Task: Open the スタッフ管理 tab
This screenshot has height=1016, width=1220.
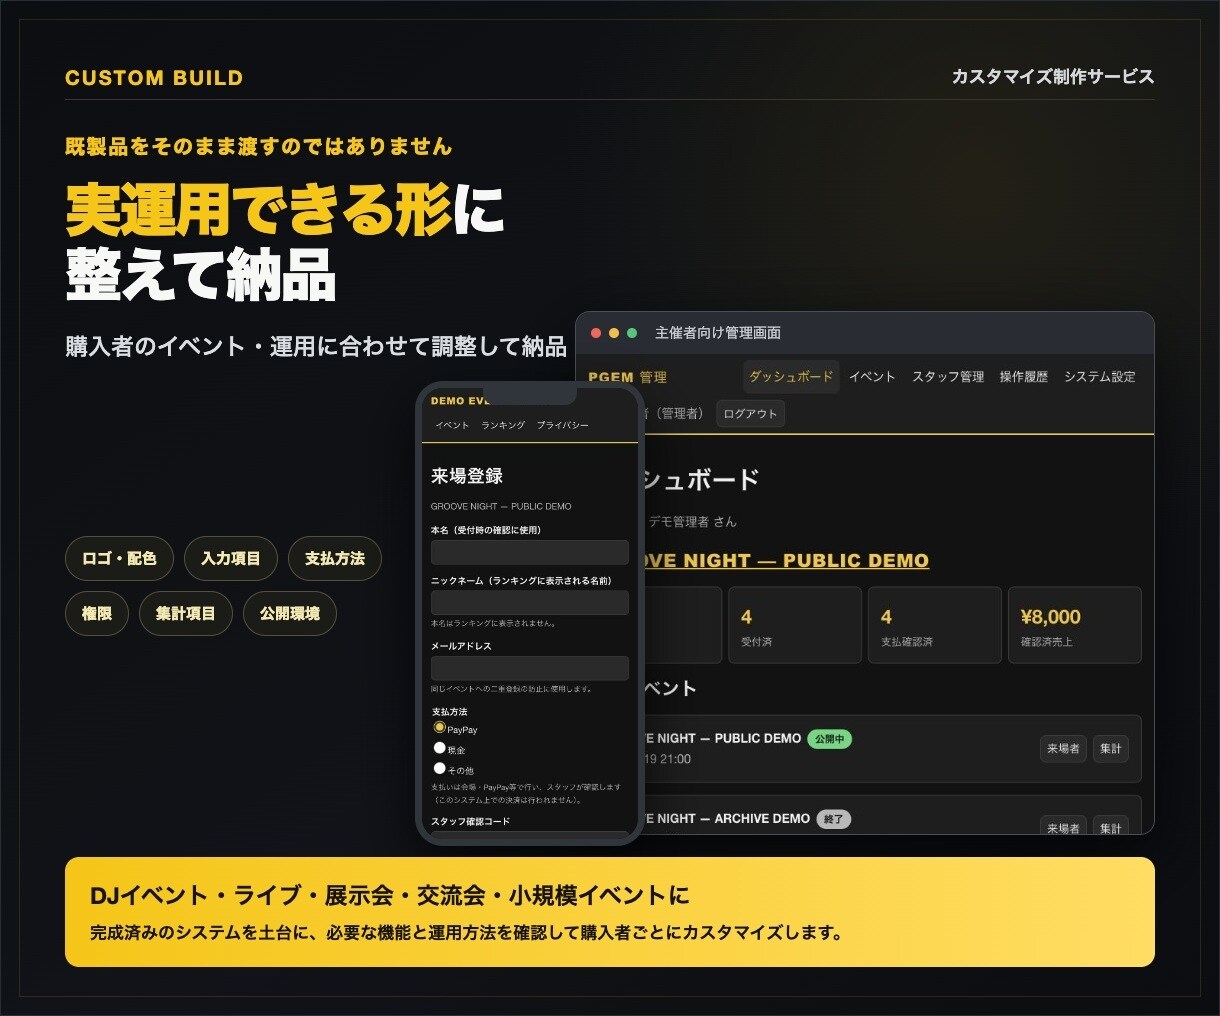Action: coord(948,377)
